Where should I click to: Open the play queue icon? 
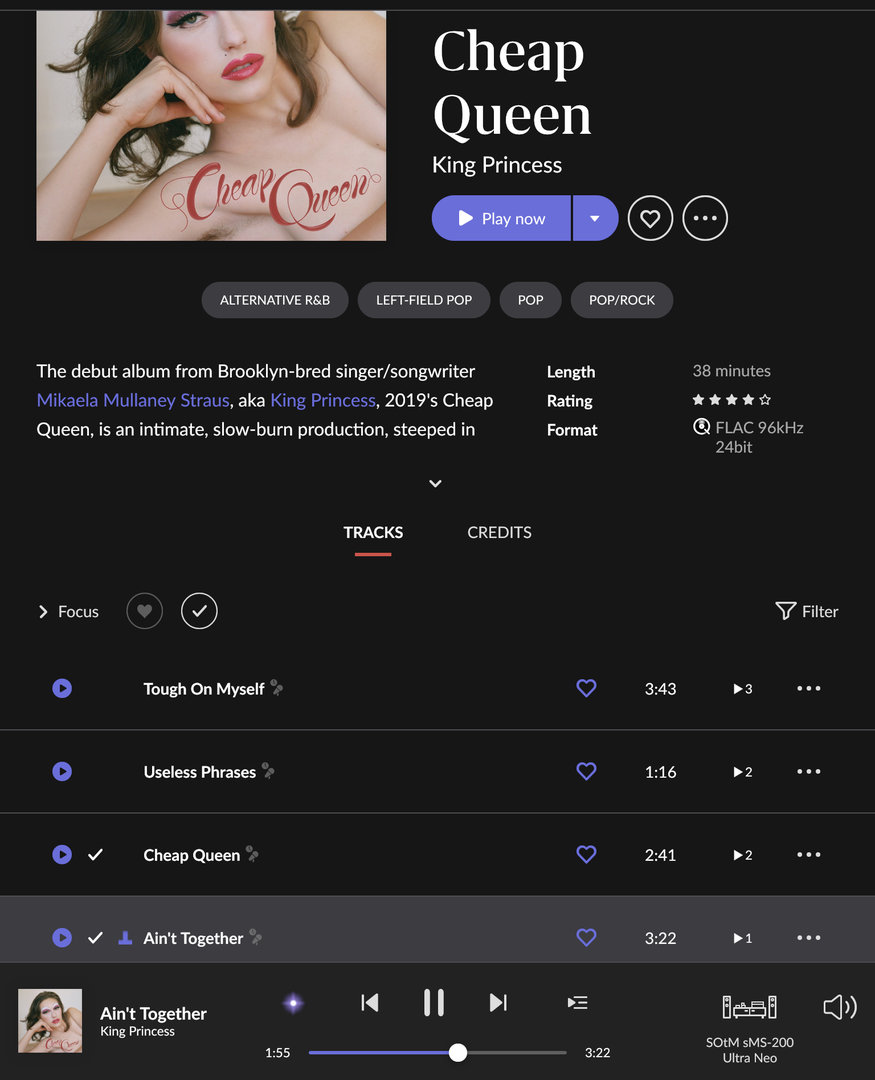[577, 1003]
